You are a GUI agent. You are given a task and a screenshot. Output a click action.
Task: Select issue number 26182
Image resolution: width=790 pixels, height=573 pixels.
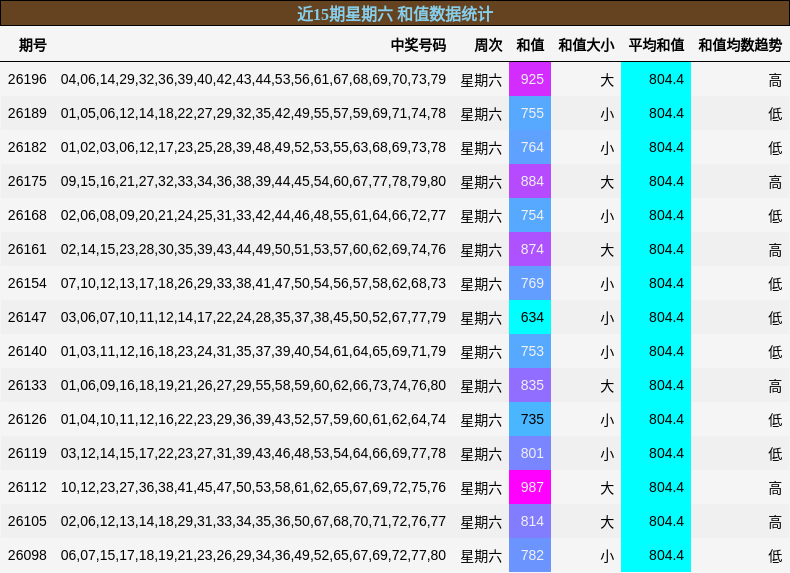(x=27, y=148)
